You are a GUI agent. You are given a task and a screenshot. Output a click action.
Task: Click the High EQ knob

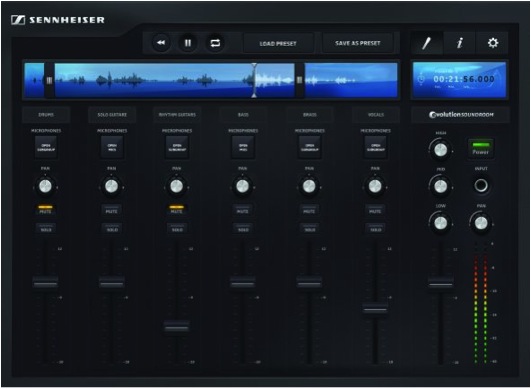441,150
